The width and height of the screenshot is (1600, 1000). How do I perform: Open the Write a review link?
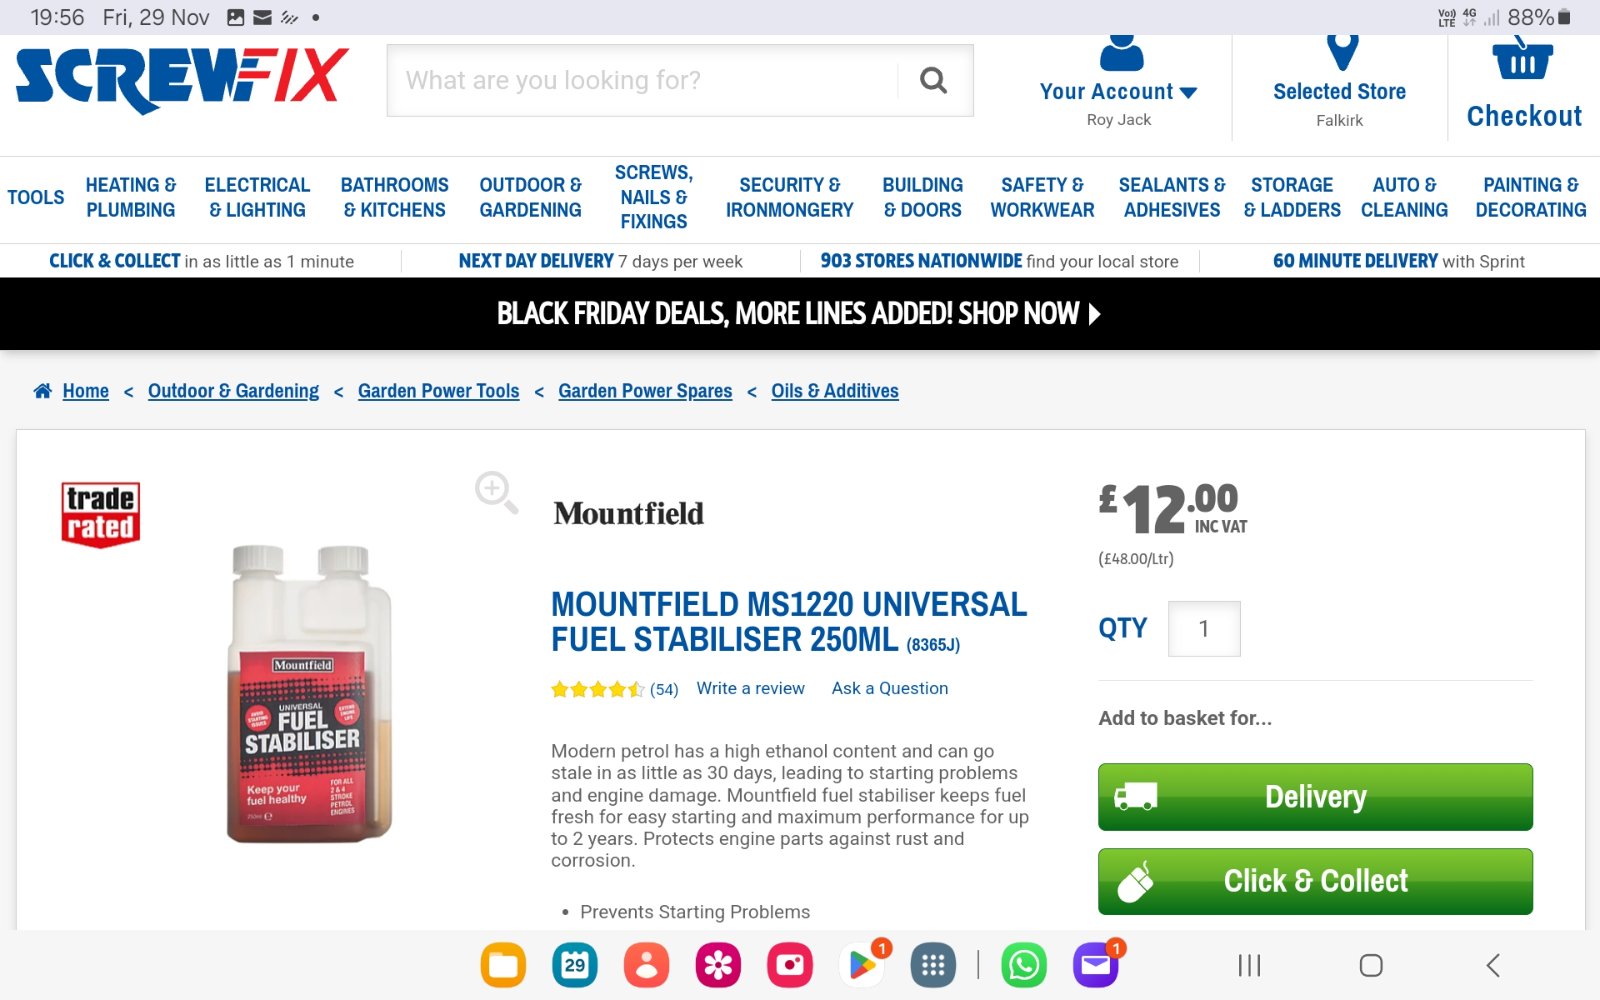(x=750, y=688)
